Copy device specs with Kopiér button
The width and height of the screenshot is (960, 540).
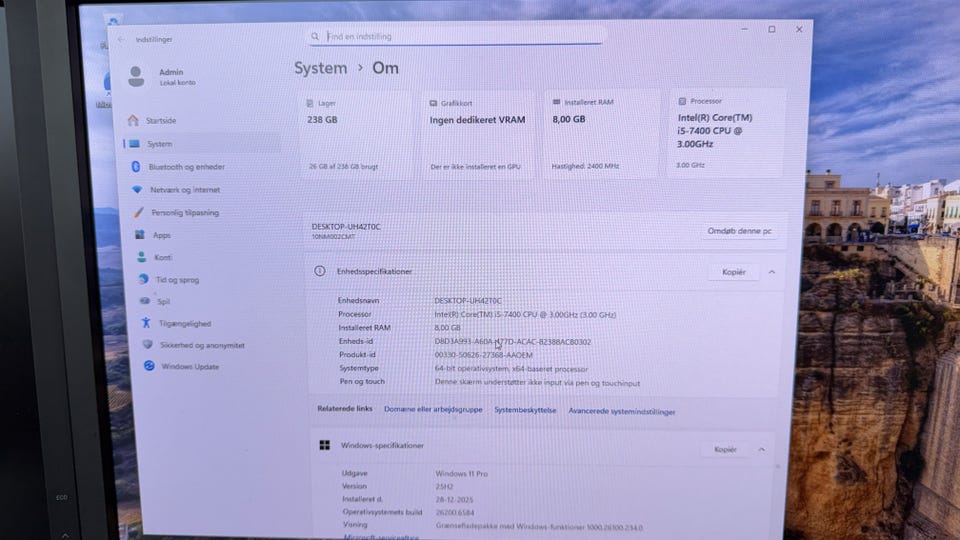tap(733, 272)
